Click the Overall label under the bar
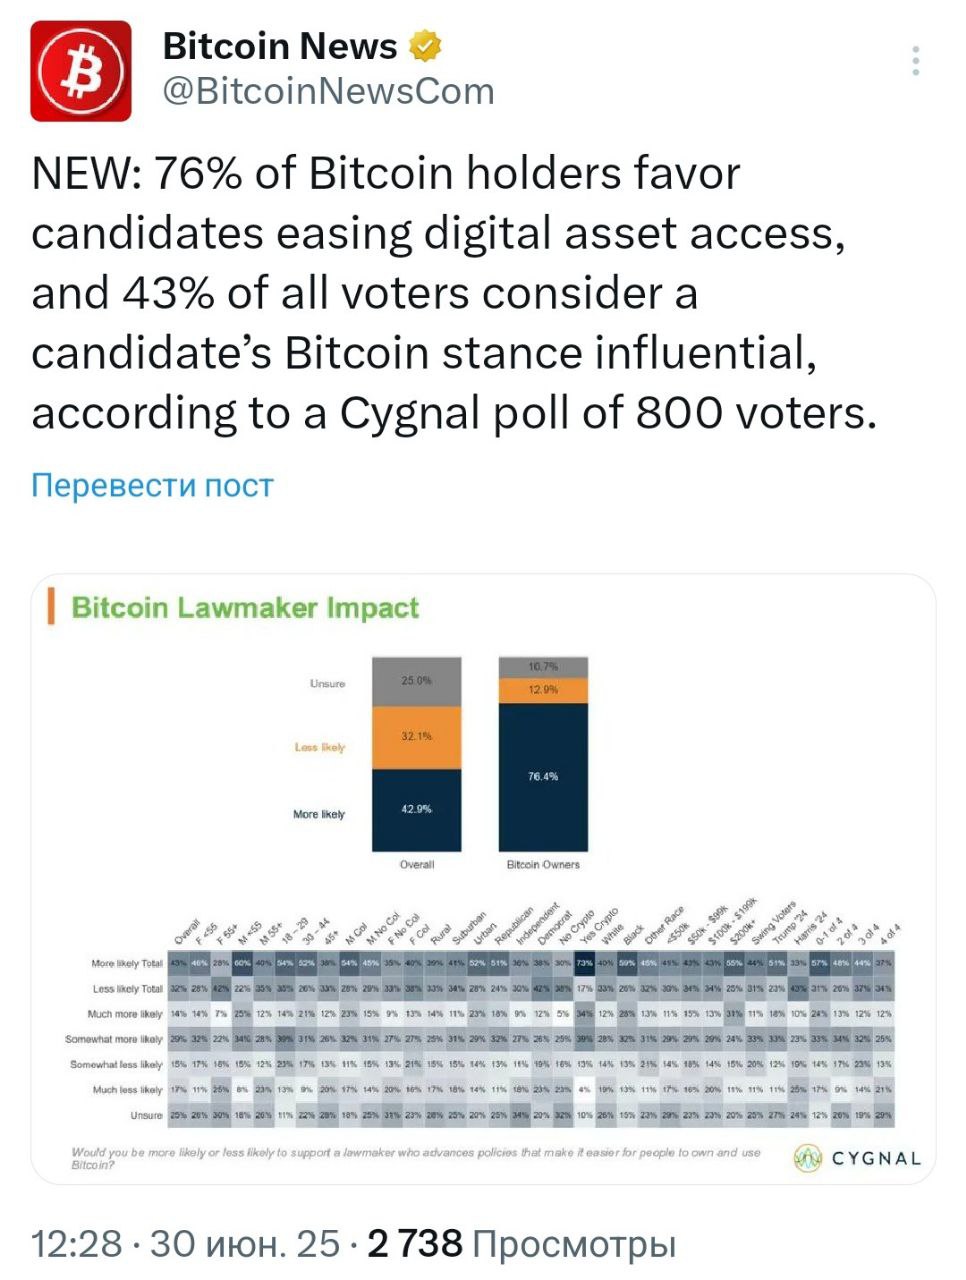The image size is (966, 1280). pyautogui.click(x=417, y=865)
